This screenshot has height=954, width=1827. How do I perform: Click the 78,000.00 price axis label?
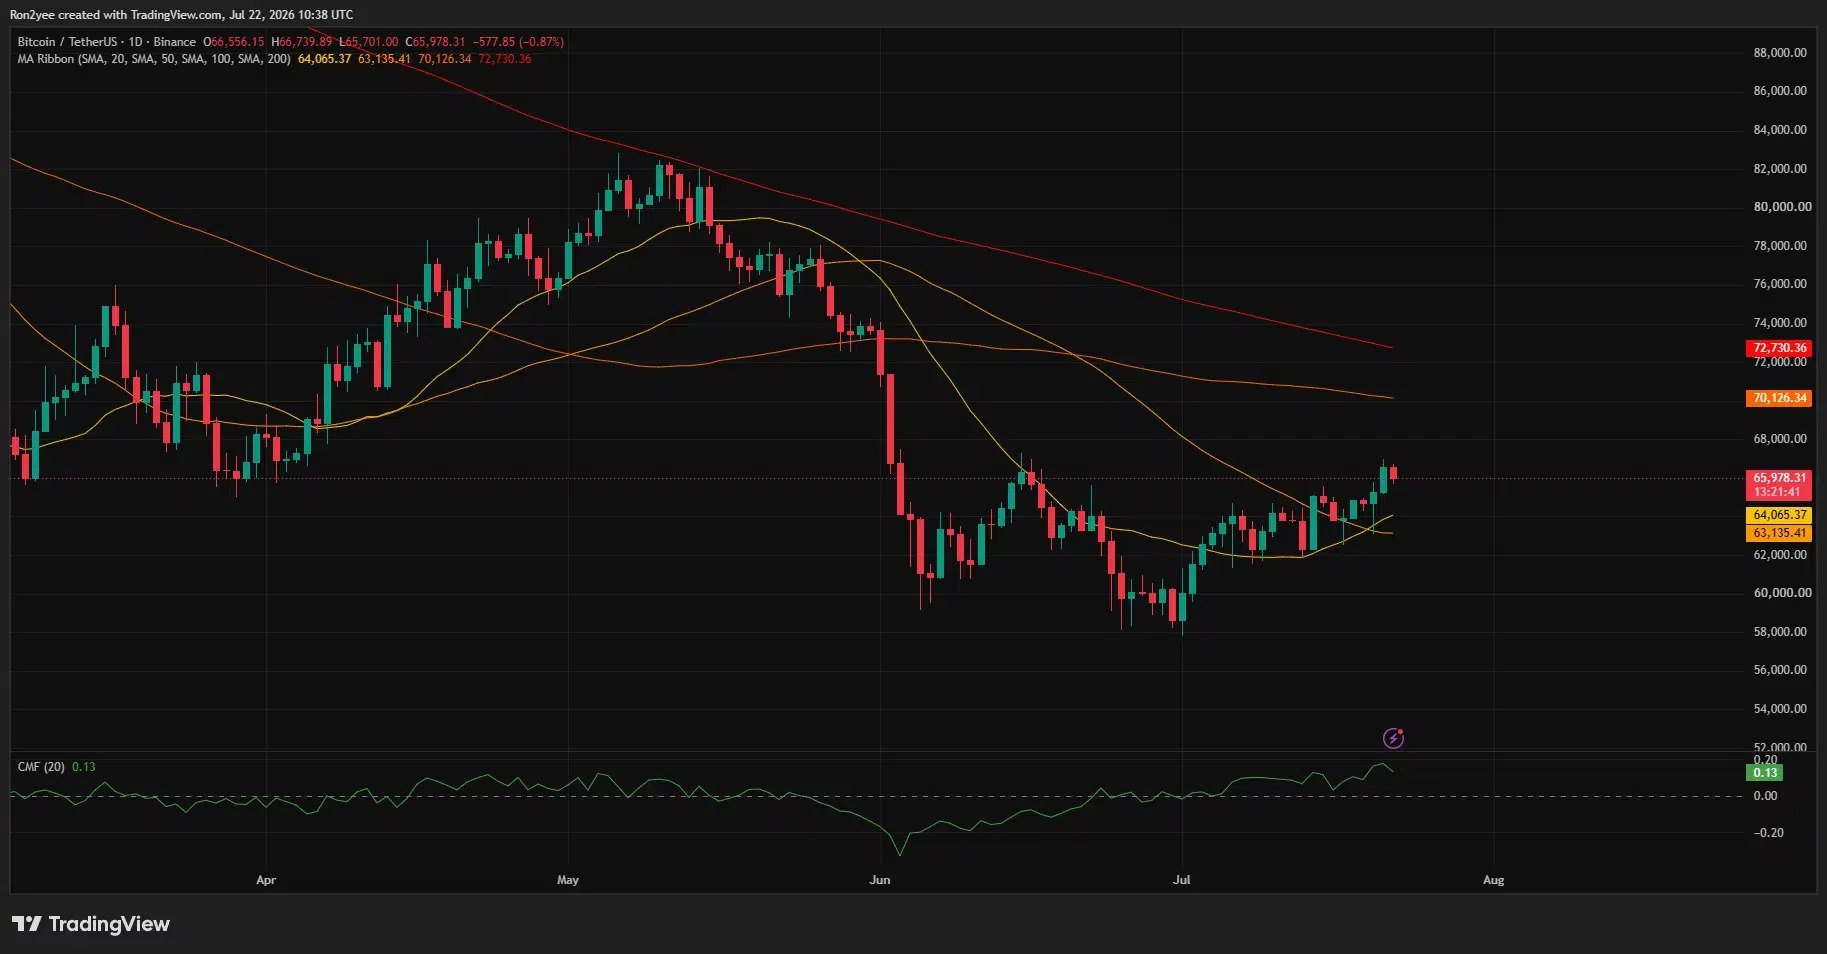1780,246
